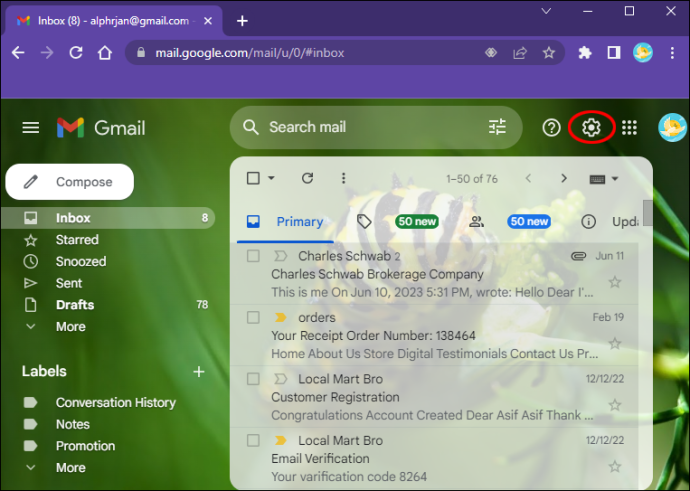The width and height of the screenshot is (690, 491).
Task: Refresh the inbox mail list
Action: (x=307, y=178)
